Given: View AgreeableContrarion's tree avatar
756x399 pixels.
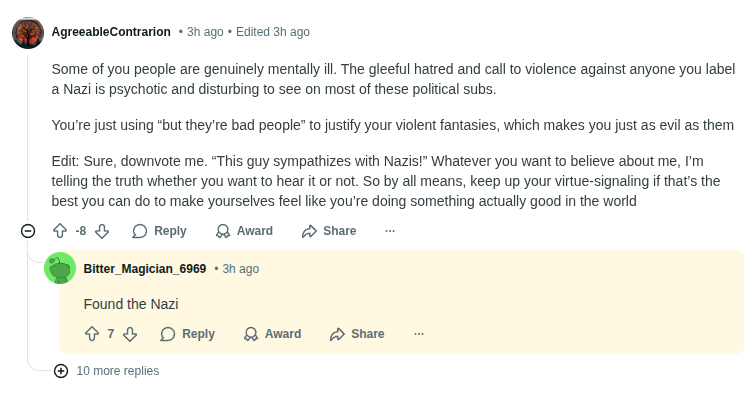Looking at the screenshot, I should pyautogui.click(x=28, y=33).
